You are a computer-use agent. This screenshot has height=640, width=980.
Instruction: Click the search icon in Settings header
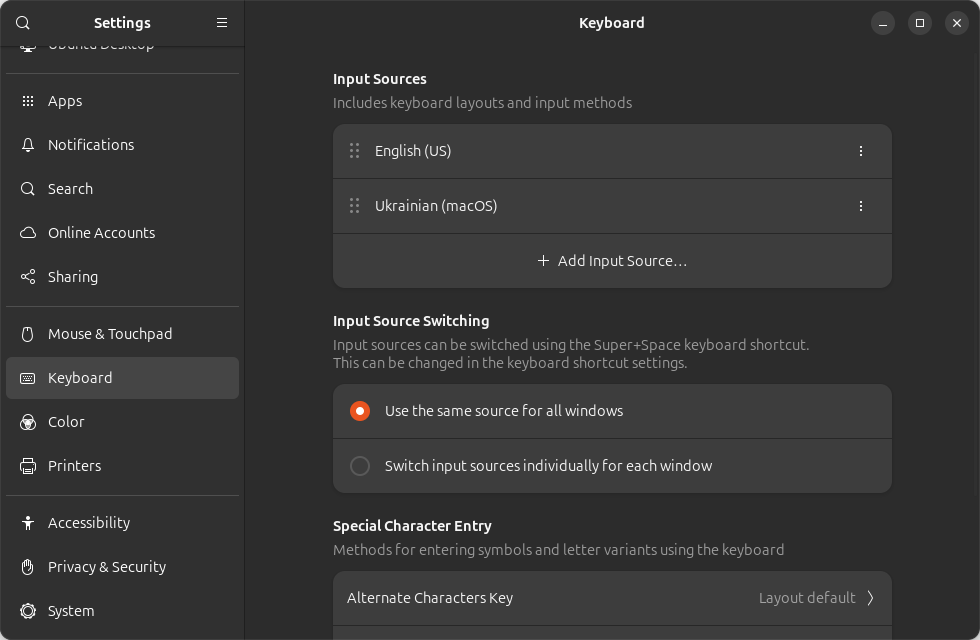(x=23, y=23)
